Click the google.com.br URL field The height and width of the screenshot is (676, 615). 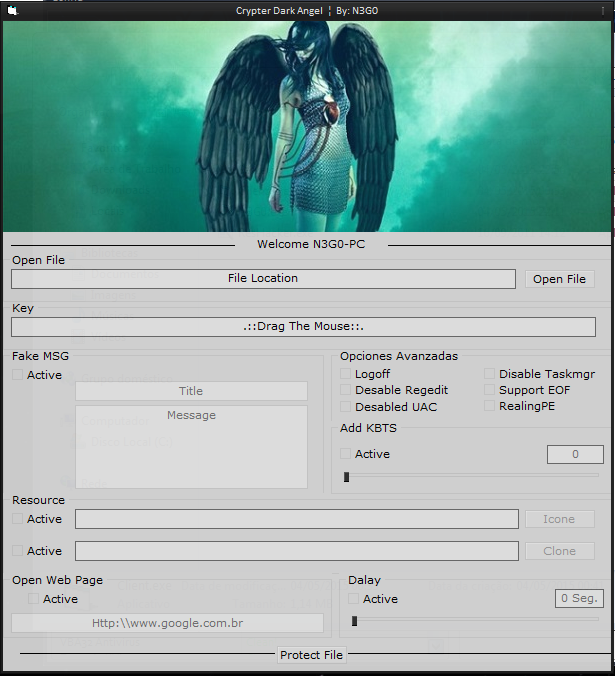[x=167, y=623]
